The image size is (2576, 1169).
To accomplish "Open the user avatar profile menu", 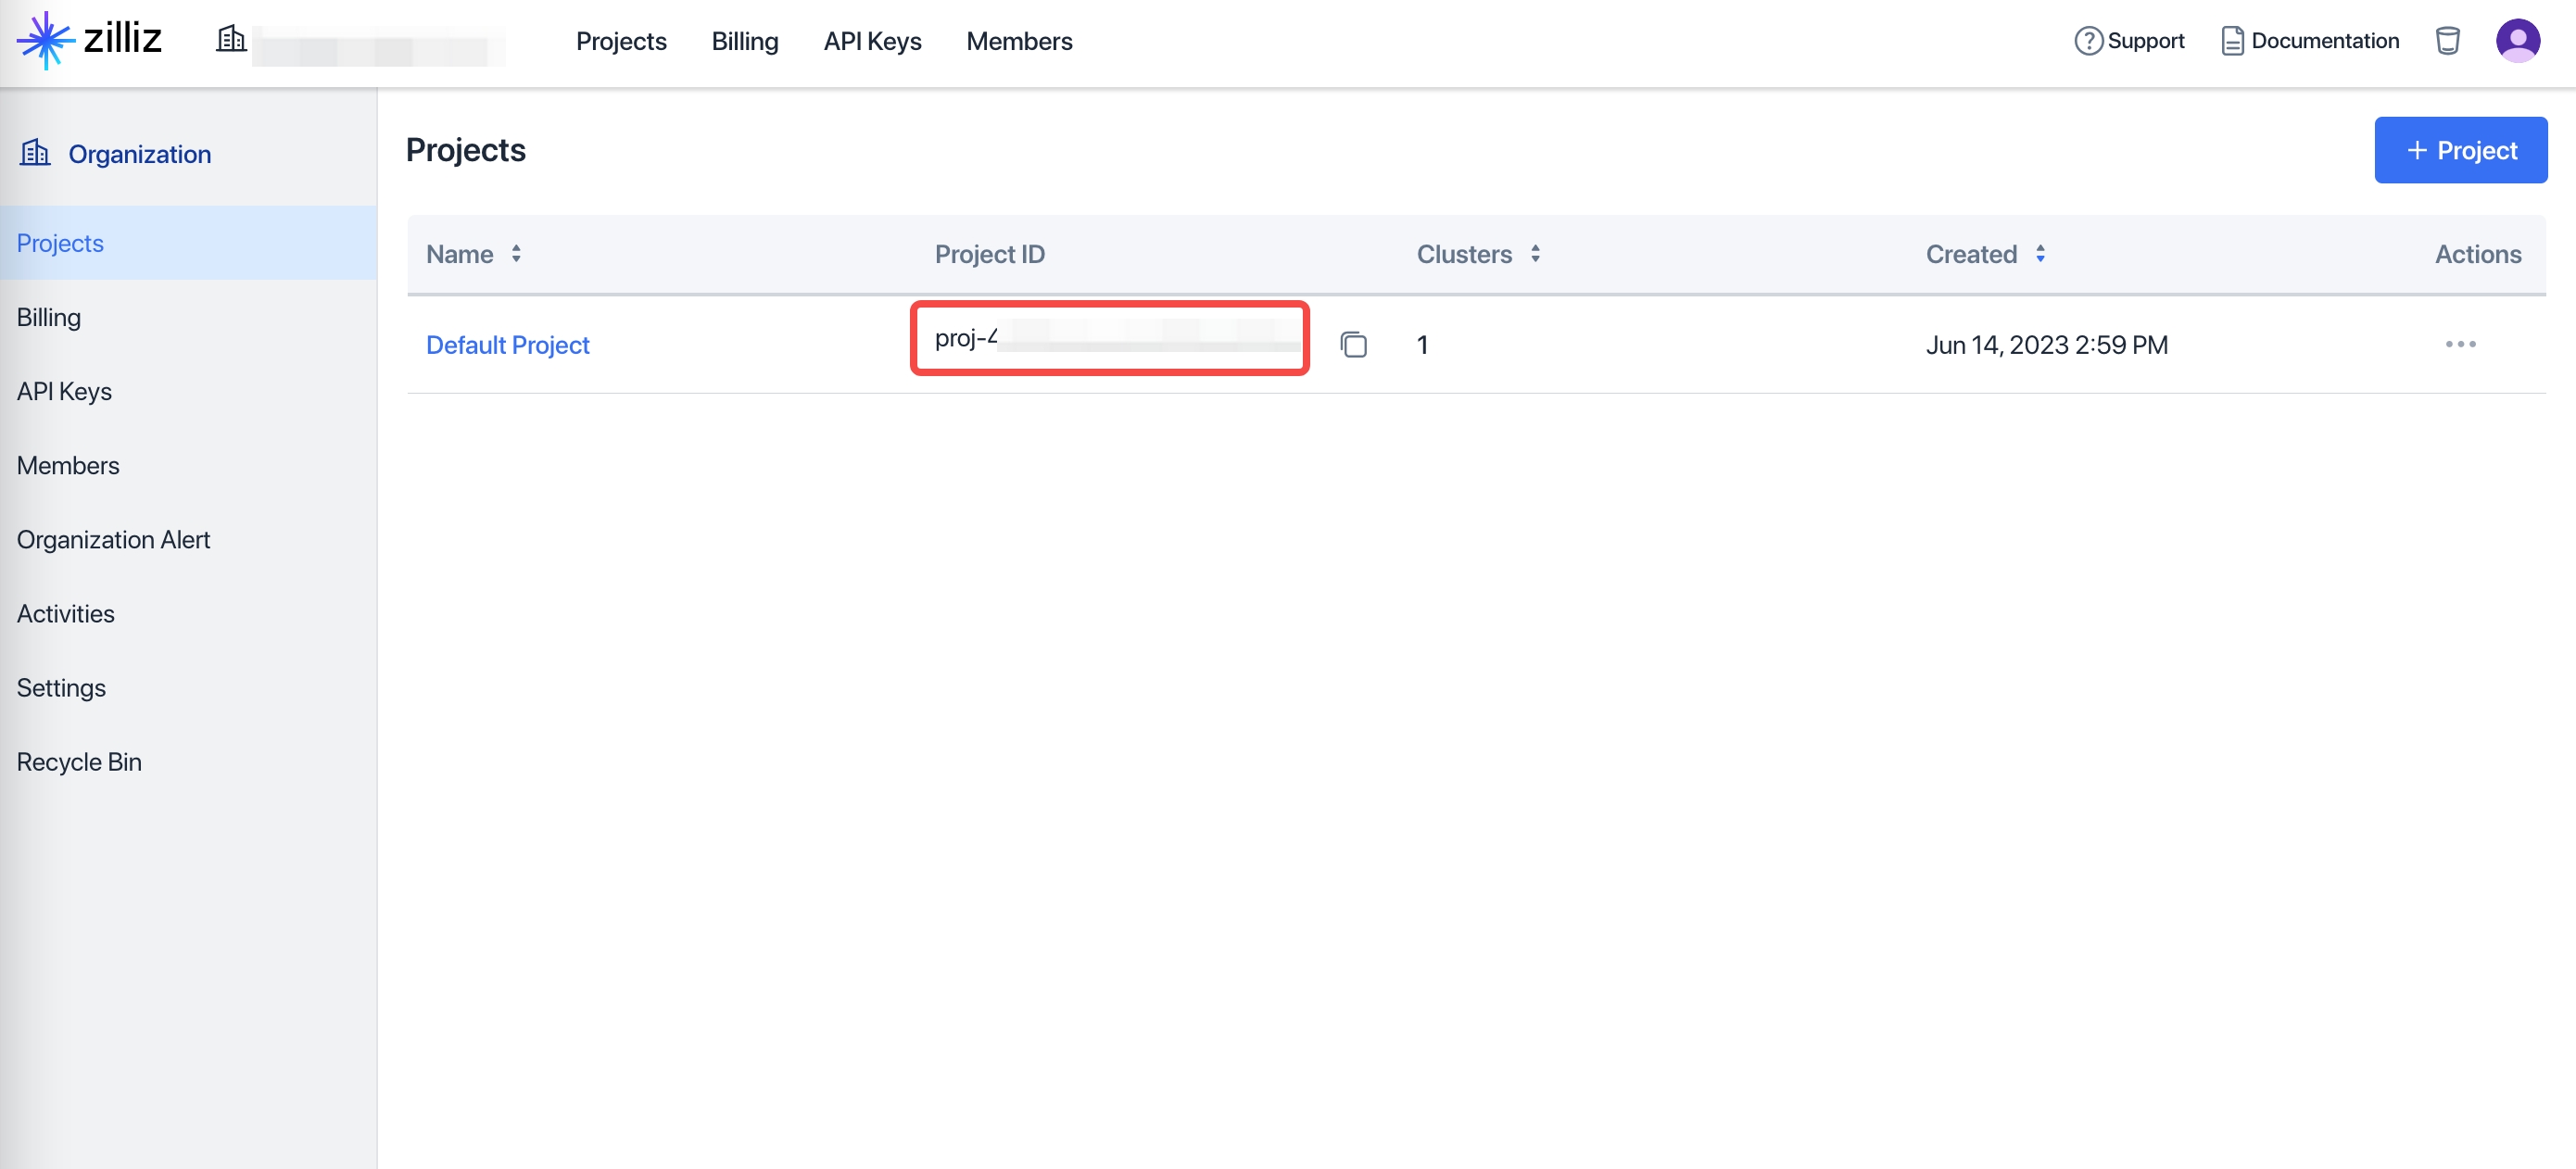I will pyautogui.click(x=2517, y=41).
